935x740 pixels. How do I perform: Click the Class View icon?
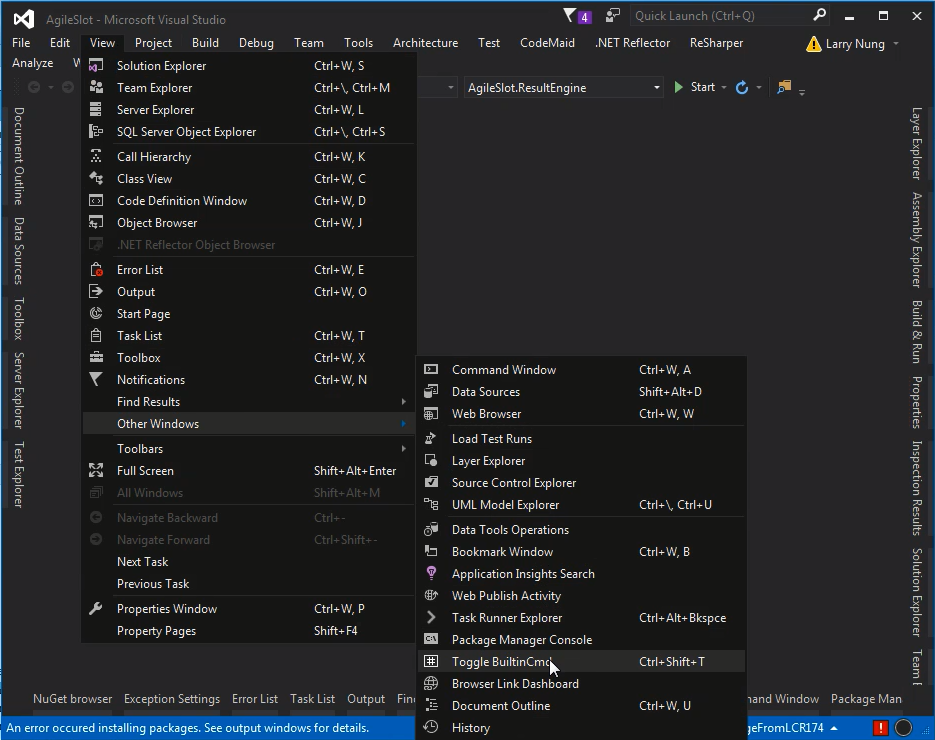pyautogui.click(x=96, y=179)
